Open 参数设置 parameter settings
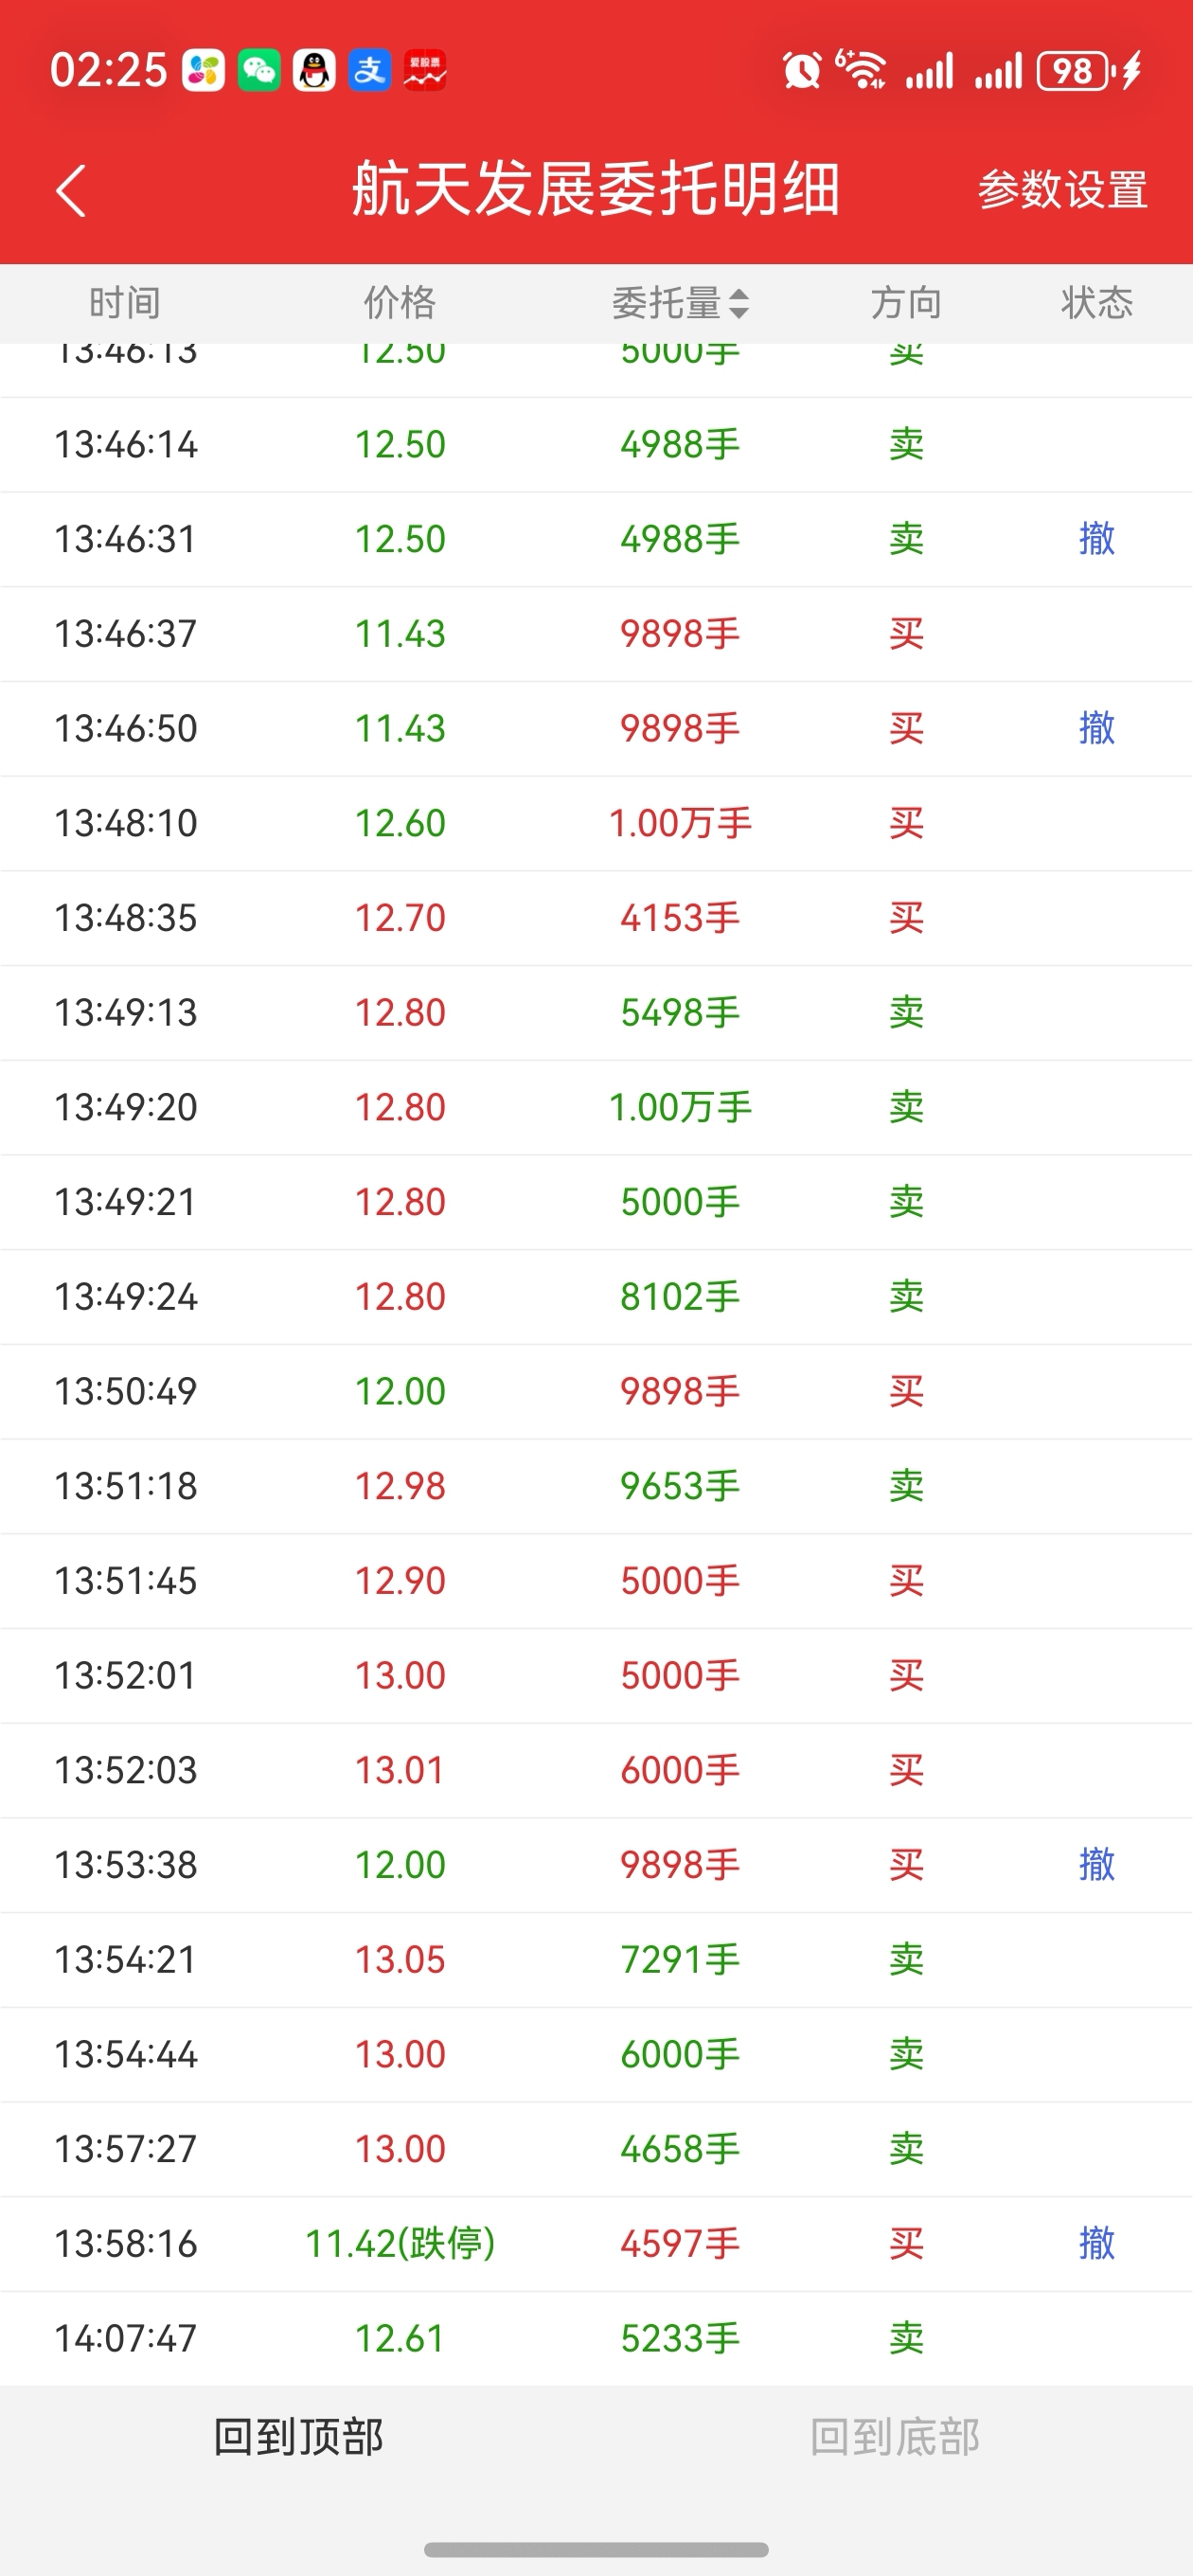This screenshot has height=2576, width=1193. pyautogui.click(x=1062, y=190)
